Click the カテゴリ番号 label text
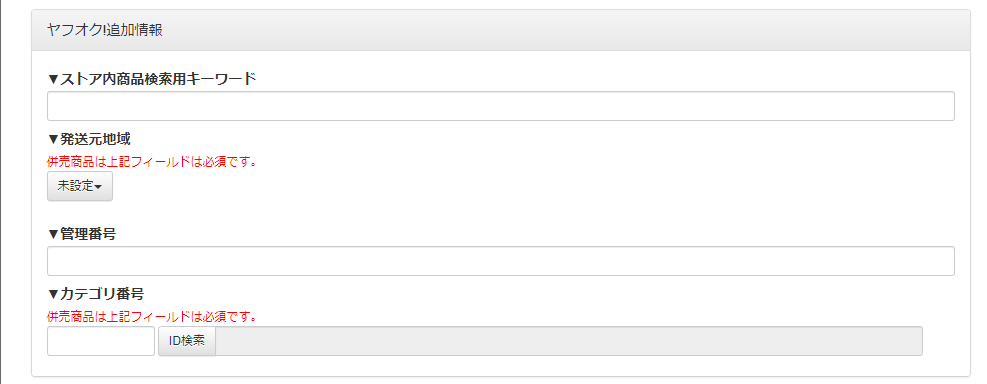 pyautogui.click(x=102, y=294)
